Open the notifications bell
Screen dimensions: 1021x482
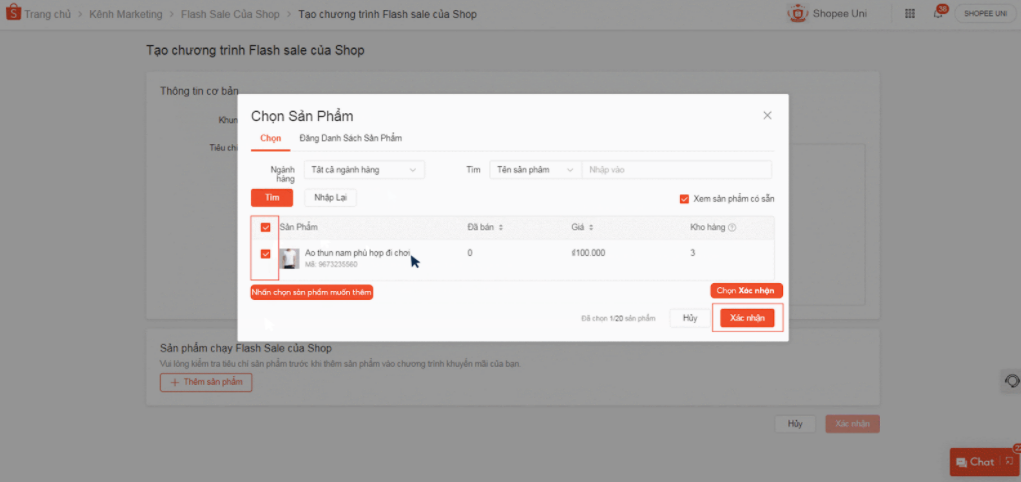(937, 14)
